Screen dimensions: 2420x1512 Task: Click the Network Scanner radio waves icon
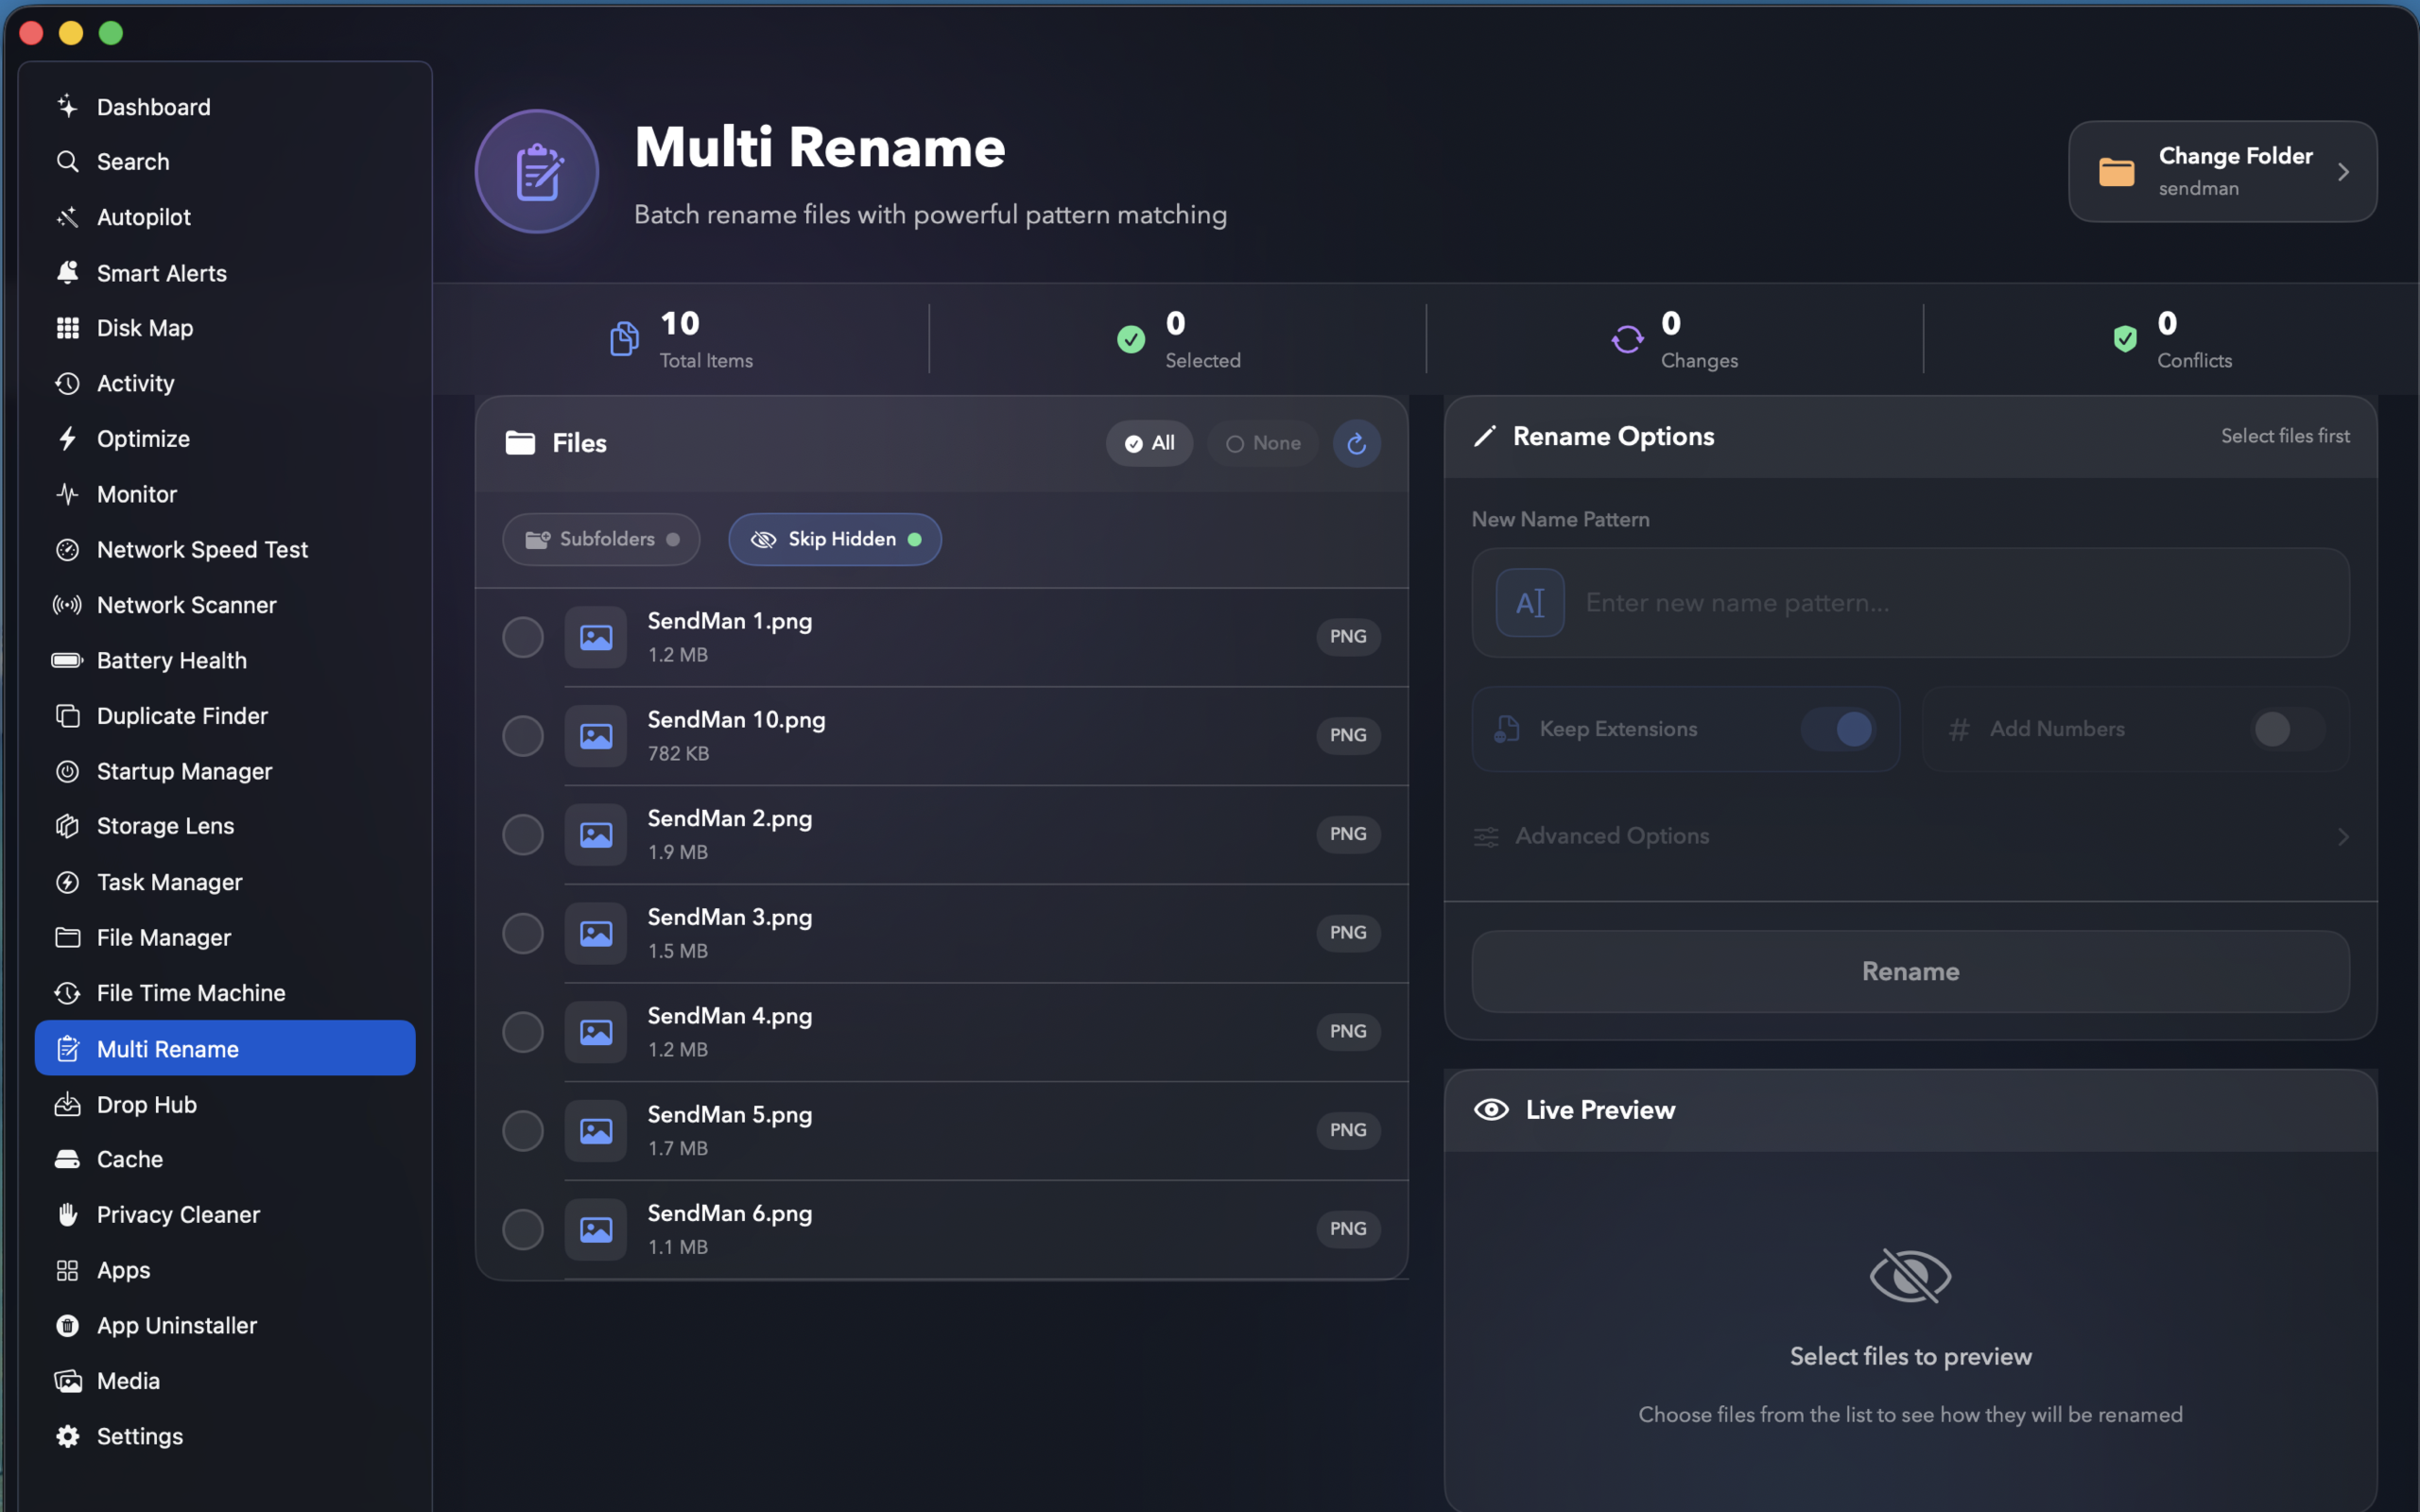click(x=67, y=605)
